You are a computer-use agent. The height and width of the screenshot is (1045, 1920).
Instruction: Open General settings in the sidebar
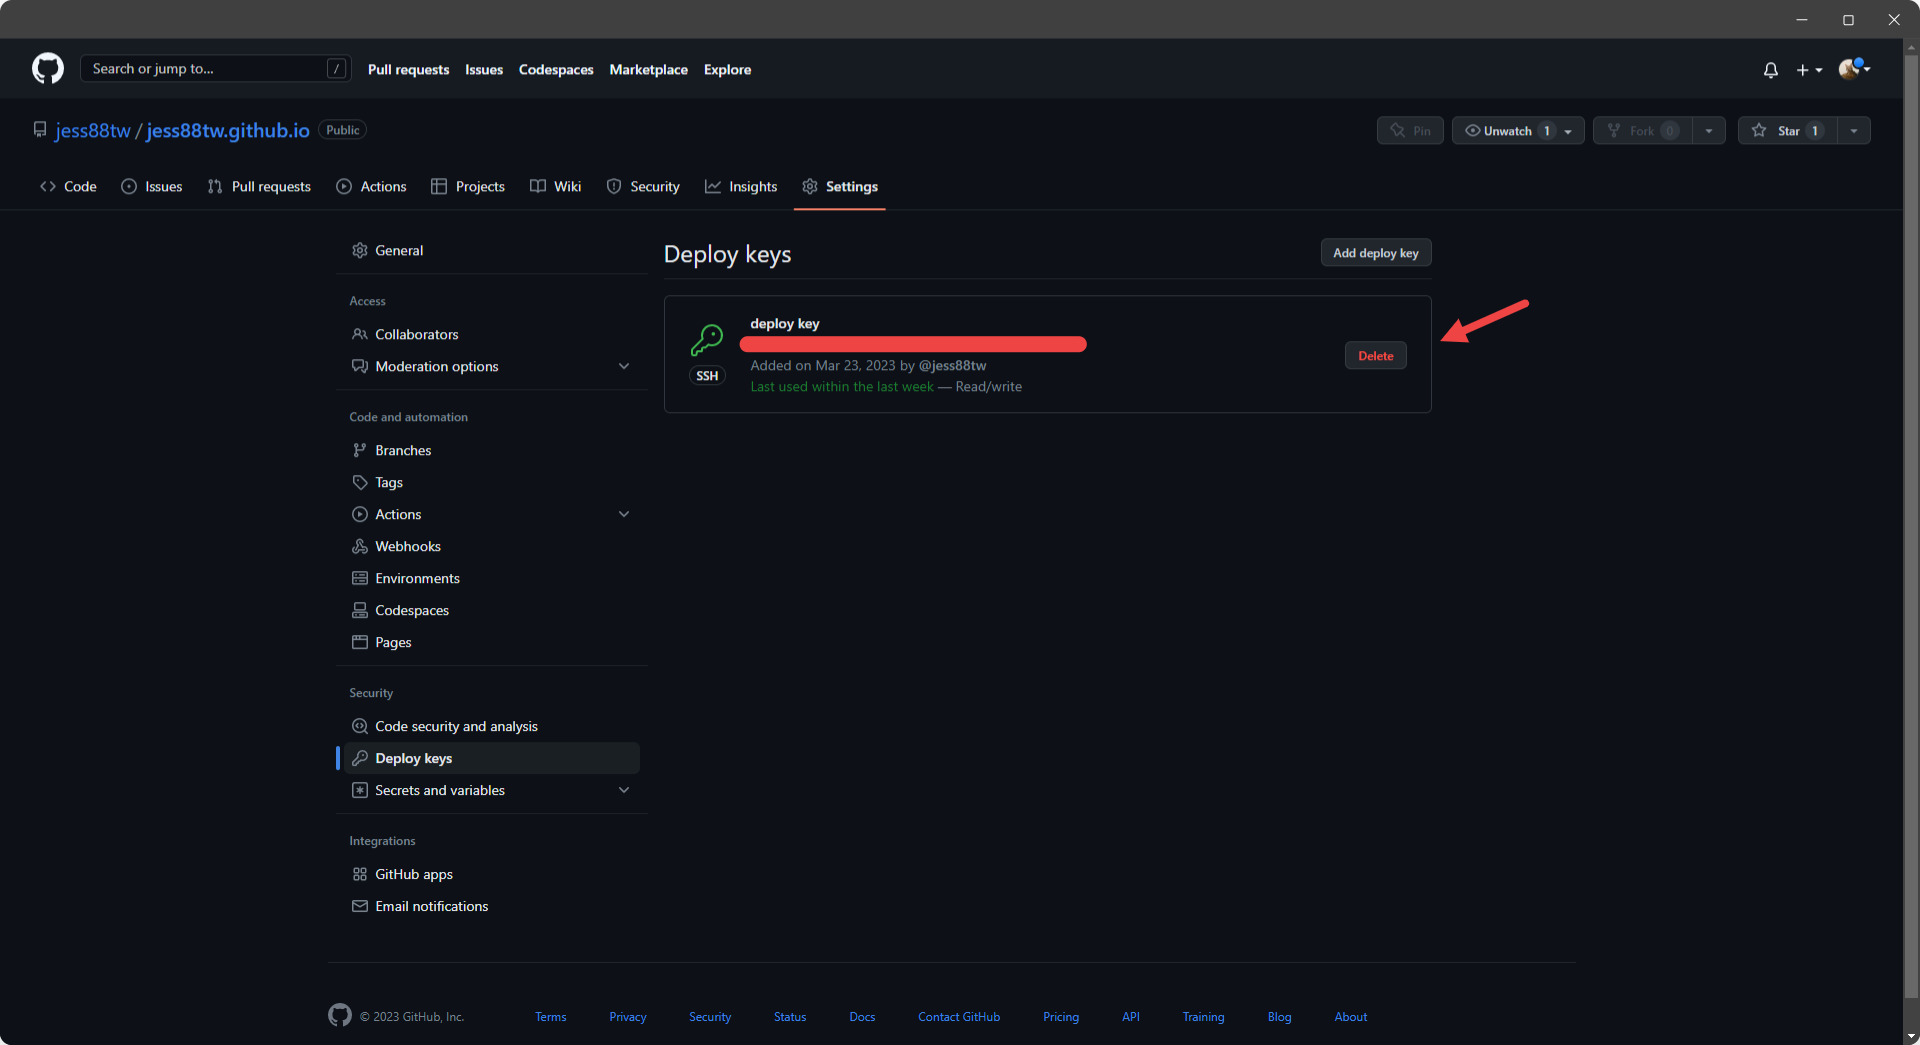[492, 251]
